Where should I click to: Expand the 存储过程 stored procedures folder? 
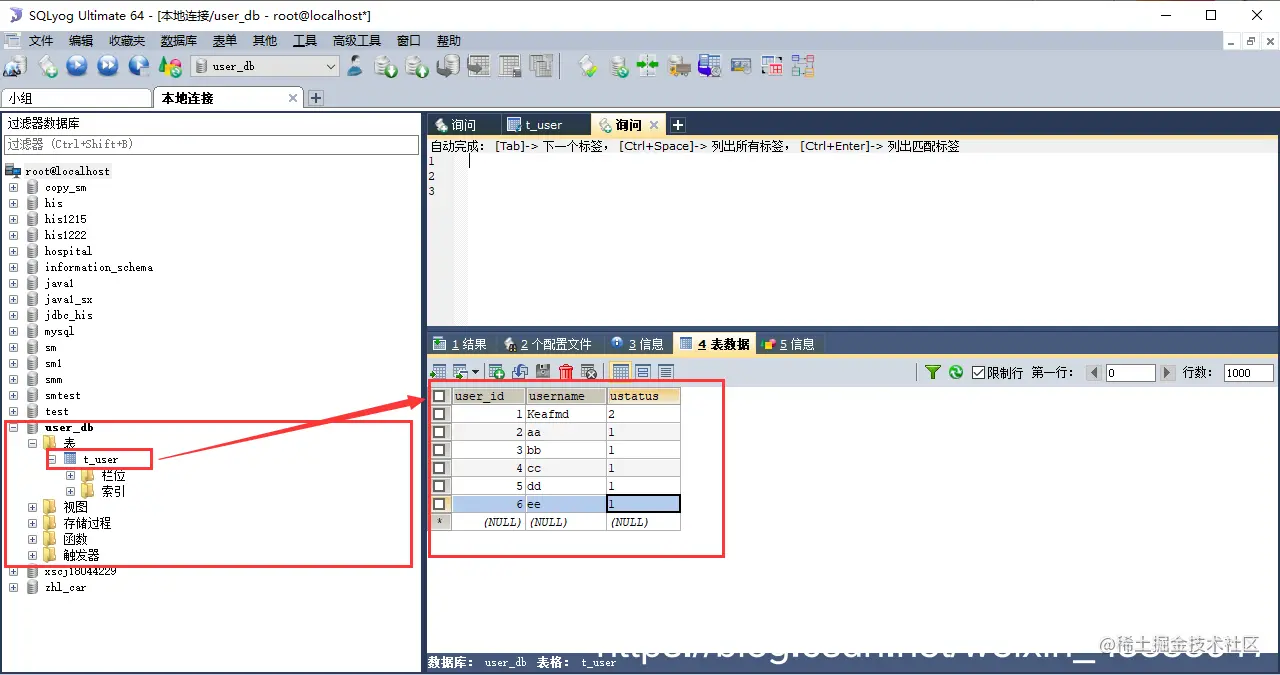33,523
